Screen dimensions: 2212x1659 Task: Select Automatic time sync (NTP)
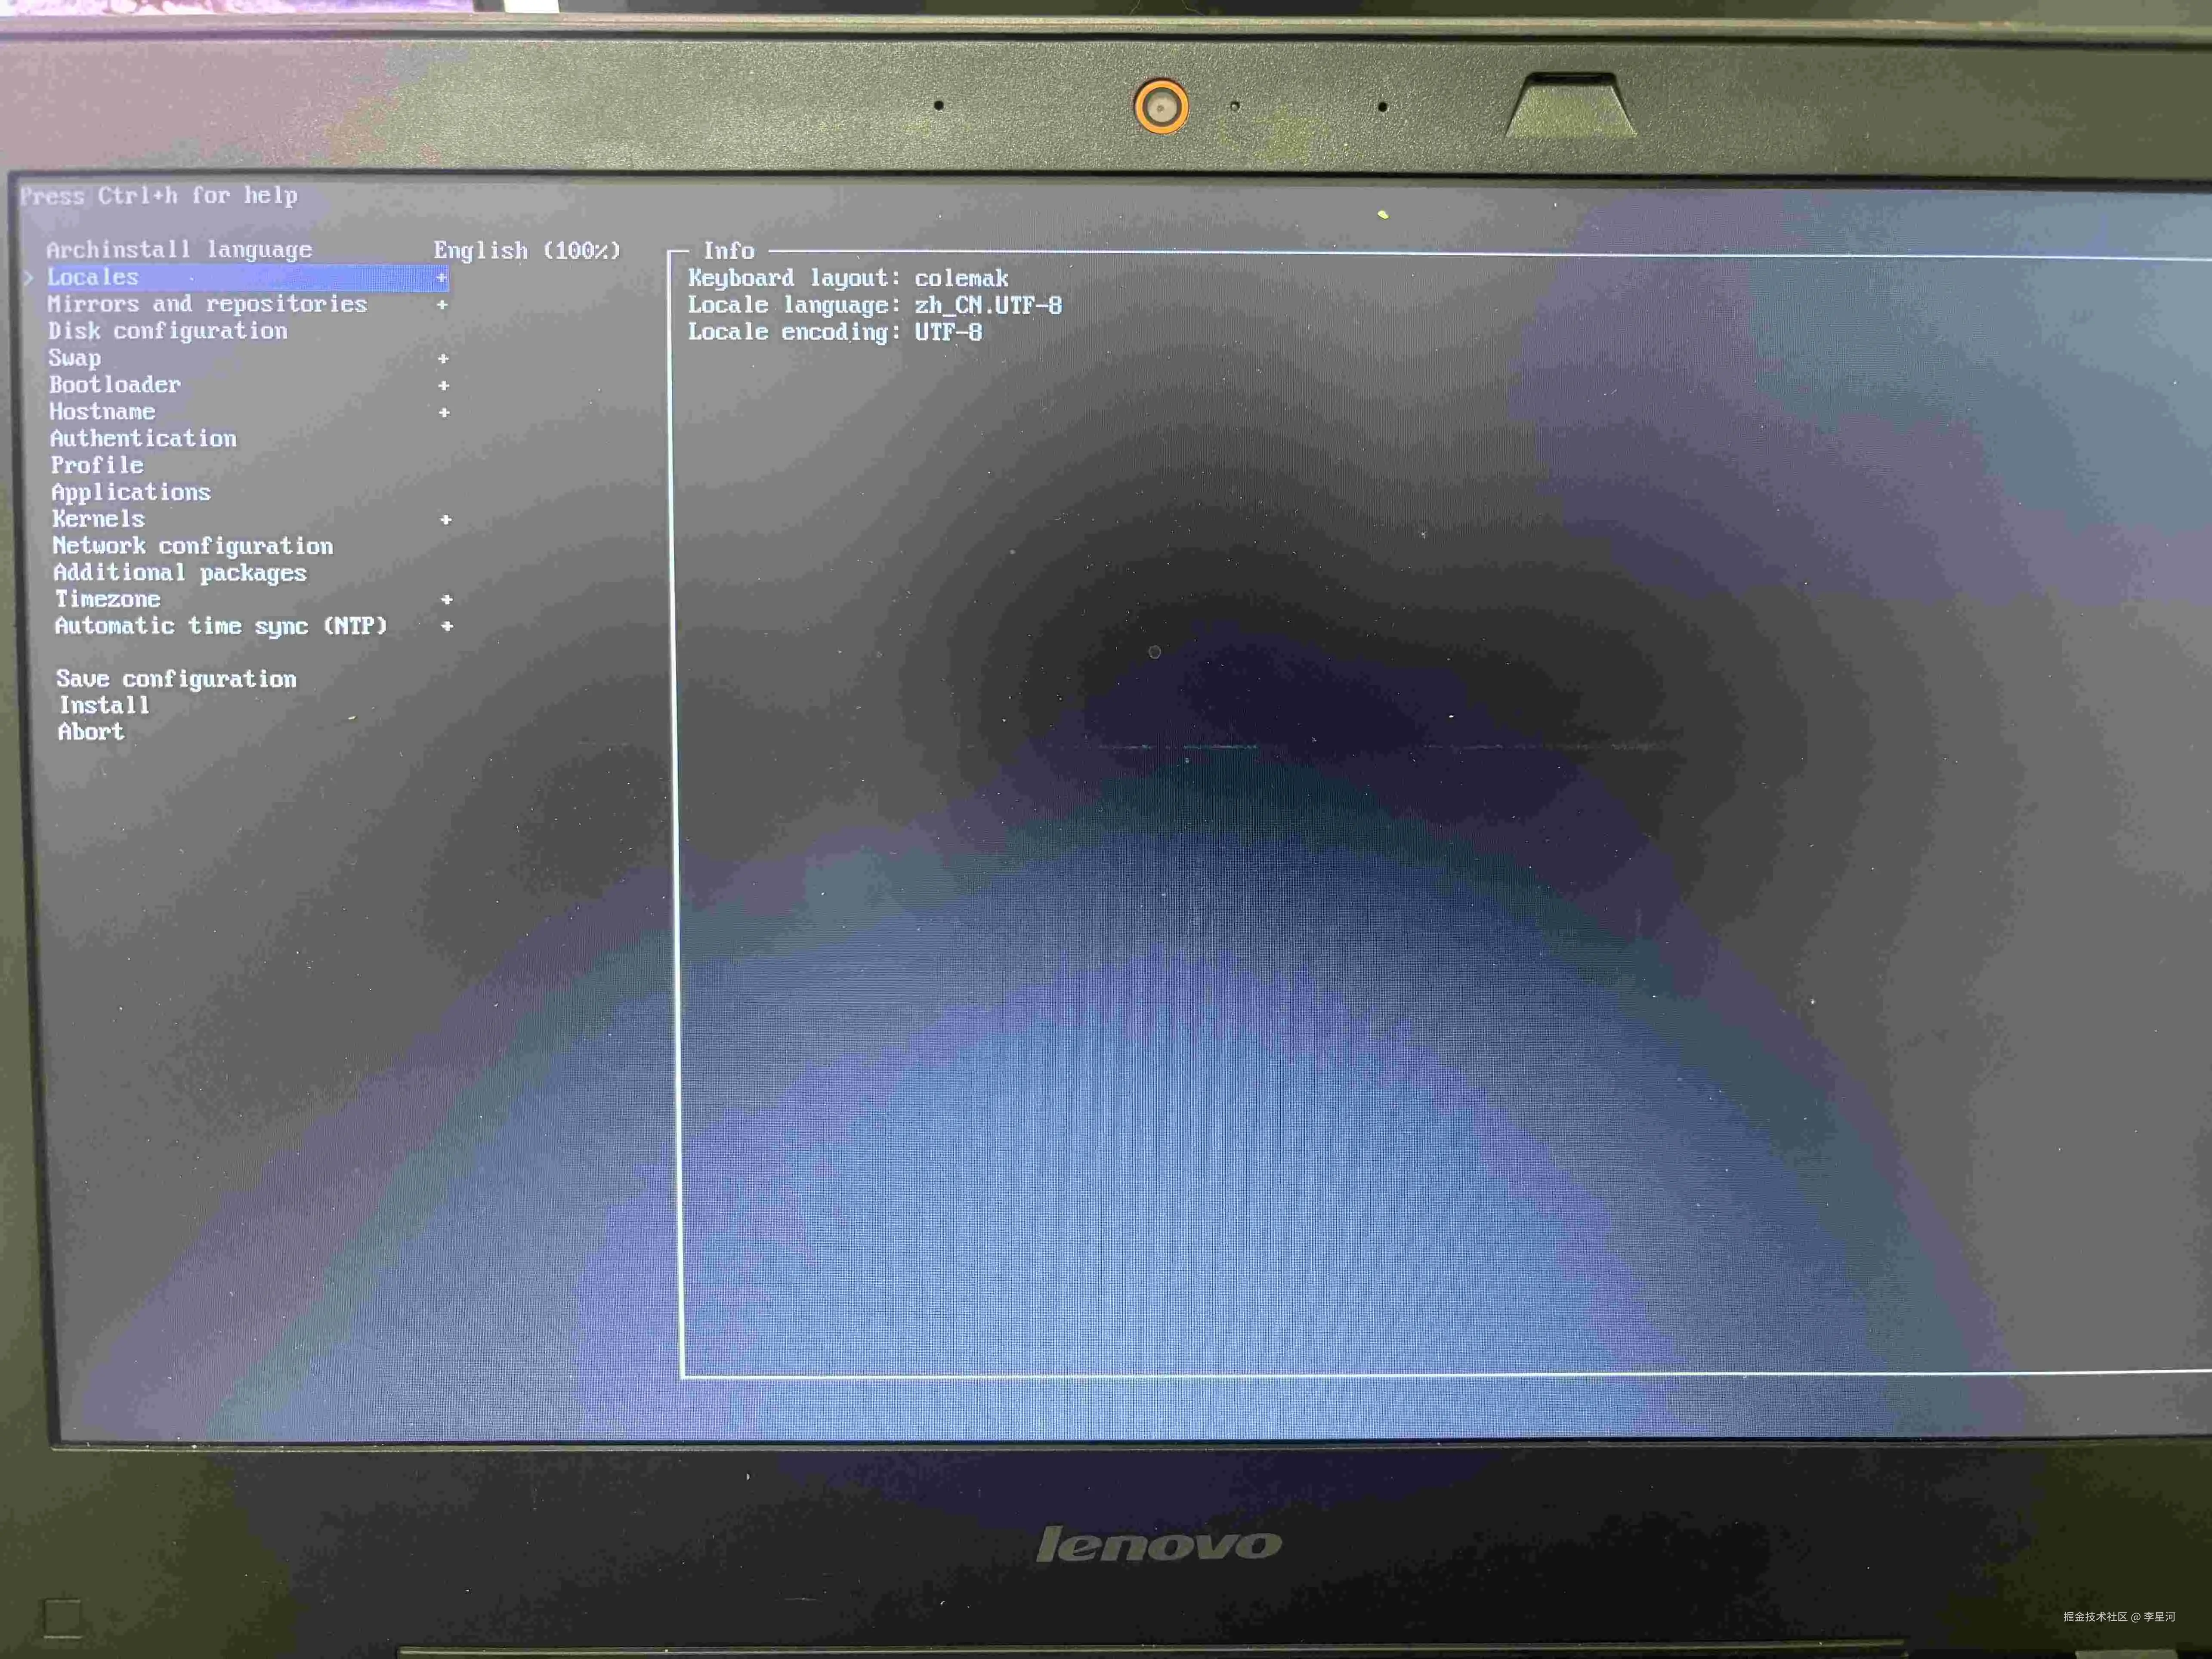pyautogui.click(x=220, y=626)
